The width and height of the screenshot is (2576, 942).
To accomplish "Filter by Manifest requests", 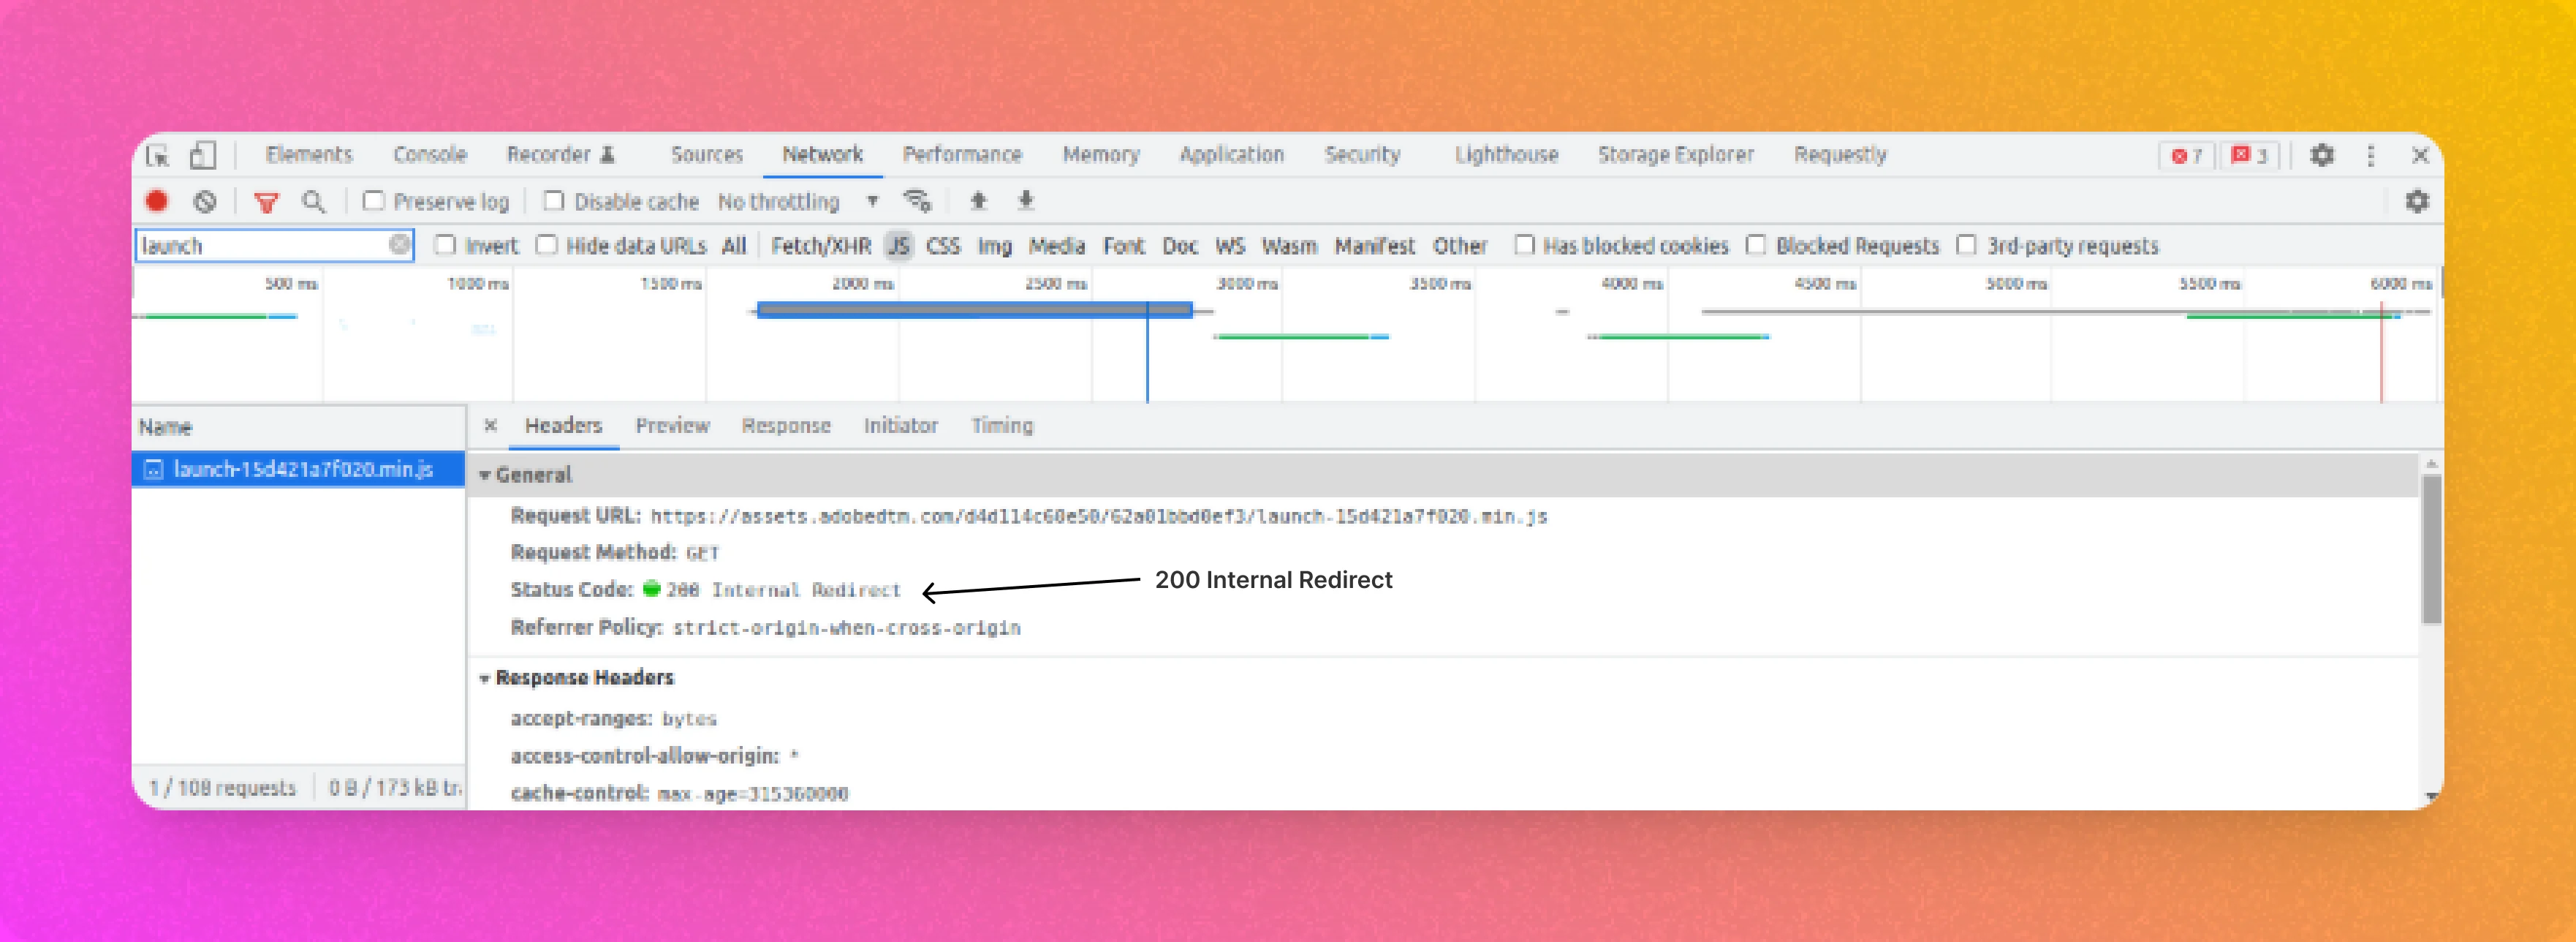I will pos(1375,246).
